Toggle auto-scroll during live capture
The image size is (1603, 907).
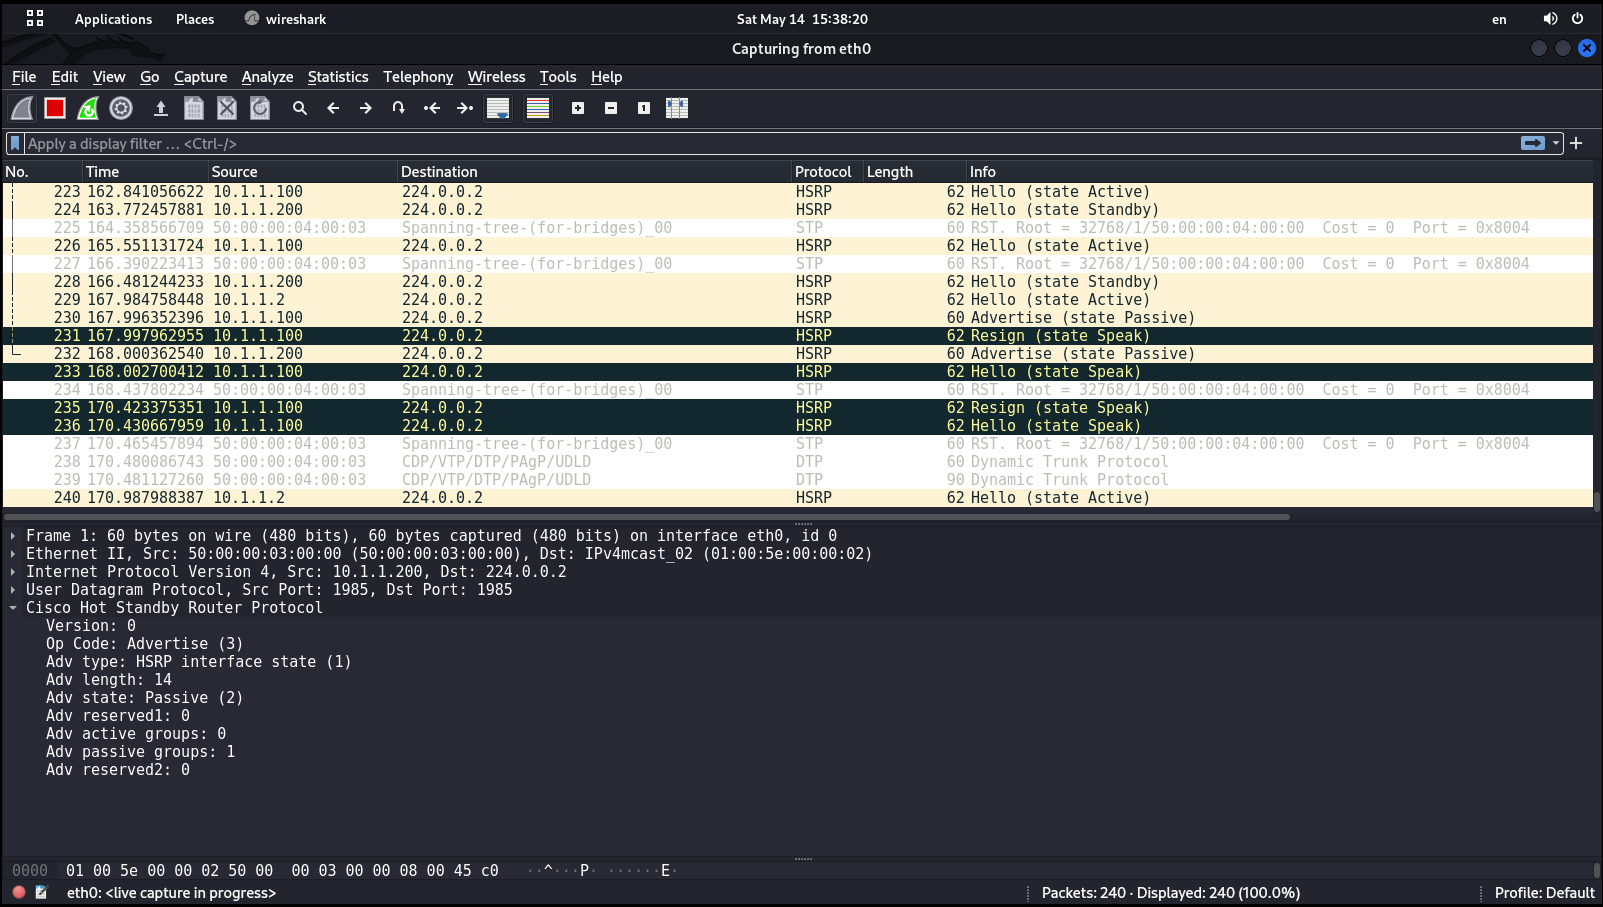click(498, 108)
